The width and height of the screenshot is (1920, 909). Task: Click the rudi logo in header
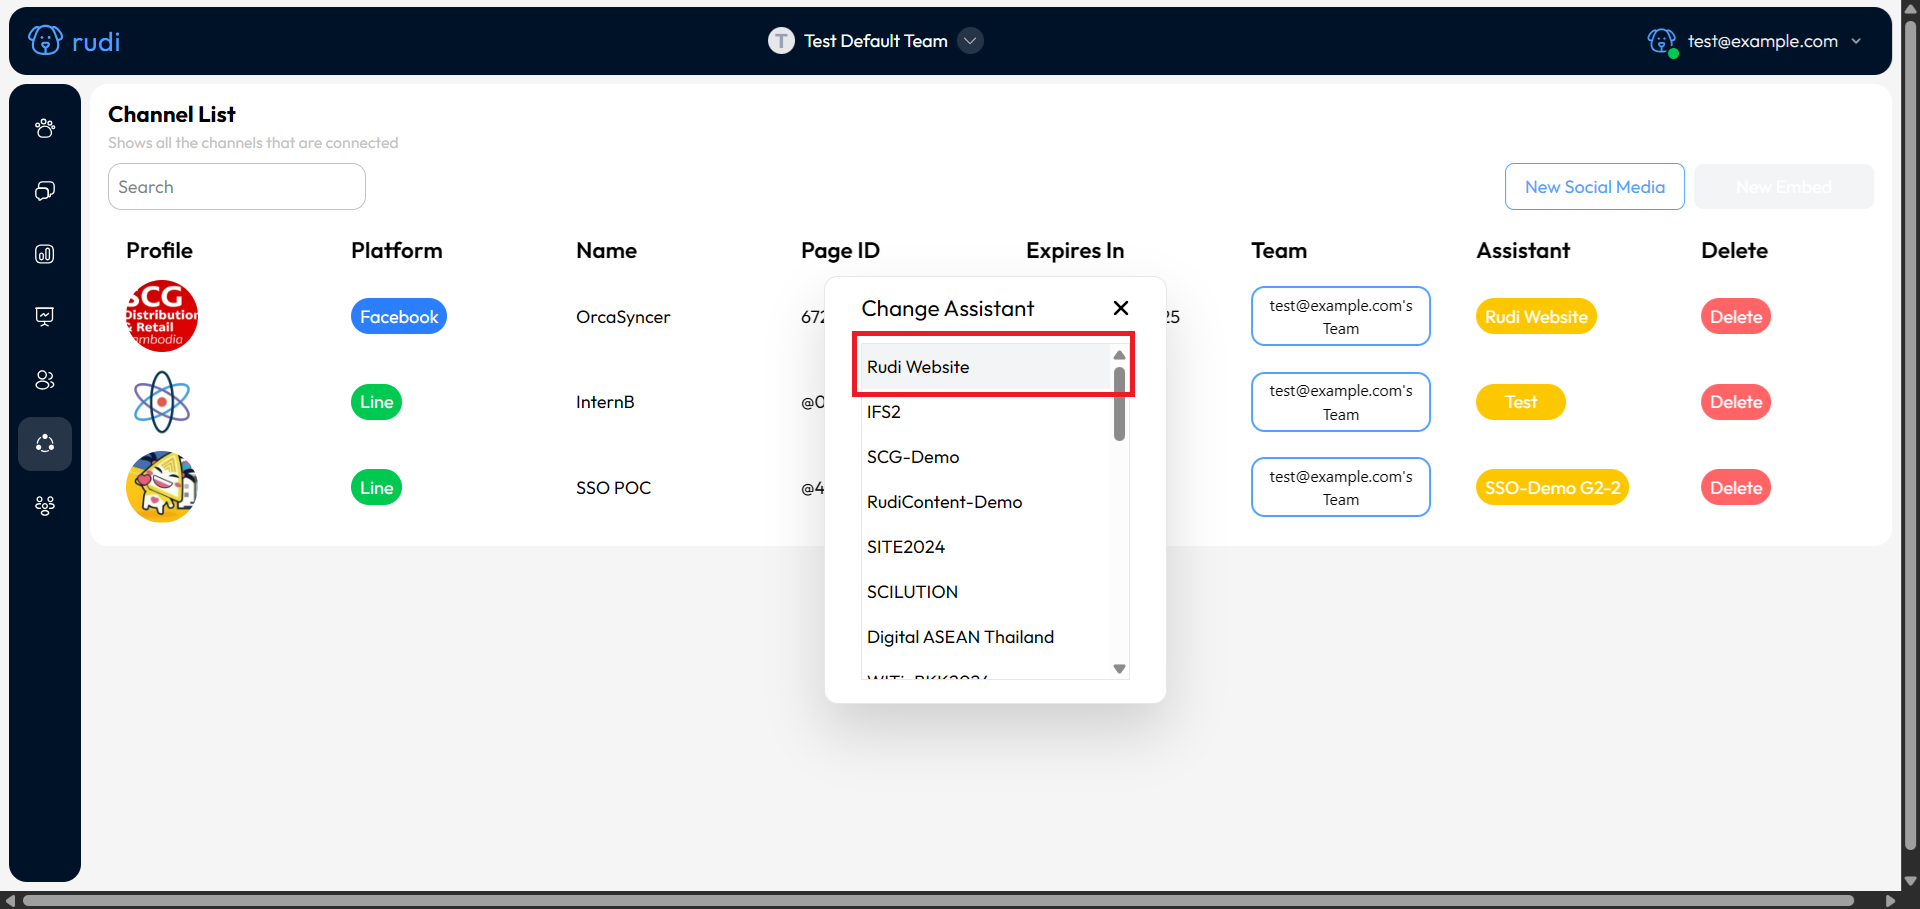74,41
